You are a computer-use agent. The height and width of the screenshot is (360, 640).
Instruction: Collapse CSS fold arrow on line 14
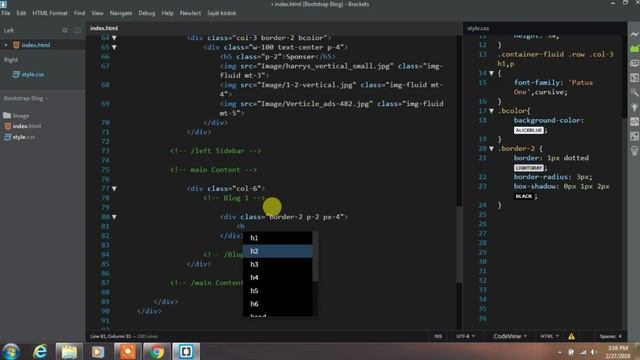point(491,73)
